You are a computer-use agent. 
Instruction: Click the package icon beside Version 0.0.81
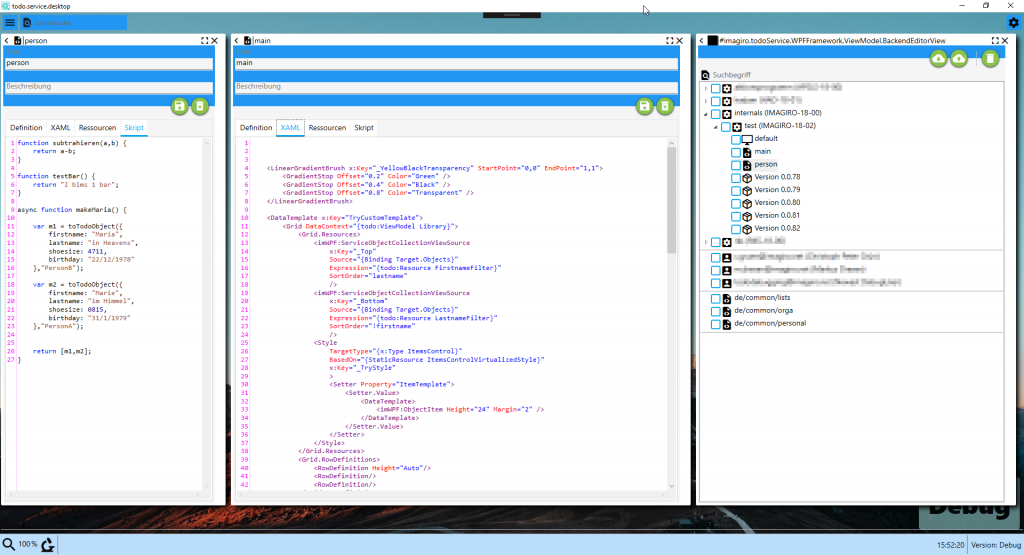click(747, 216)
